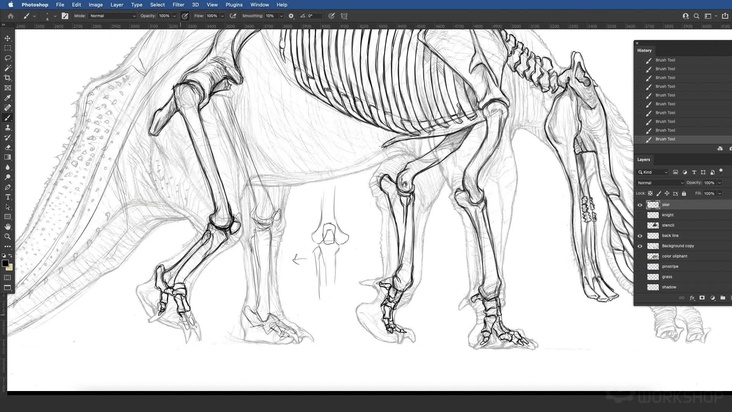732x412 pixels.
Task: Toggle visibility of the knight layer
Action: 640,215
